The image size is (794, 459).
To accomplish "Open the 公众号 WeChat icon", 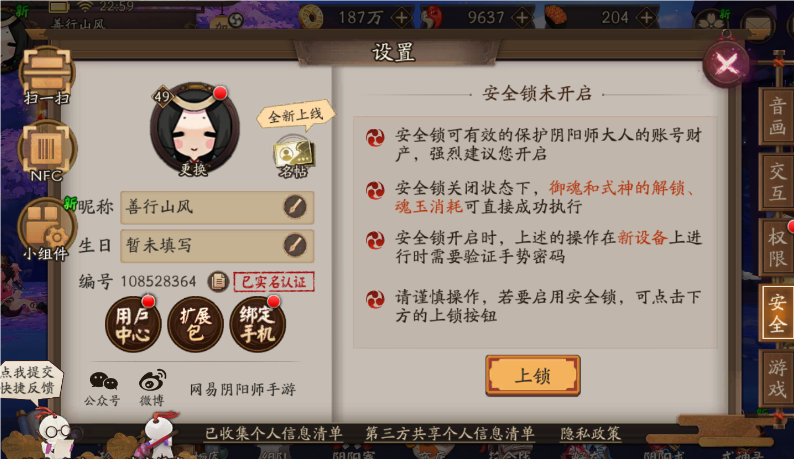I will click(103, 389).
